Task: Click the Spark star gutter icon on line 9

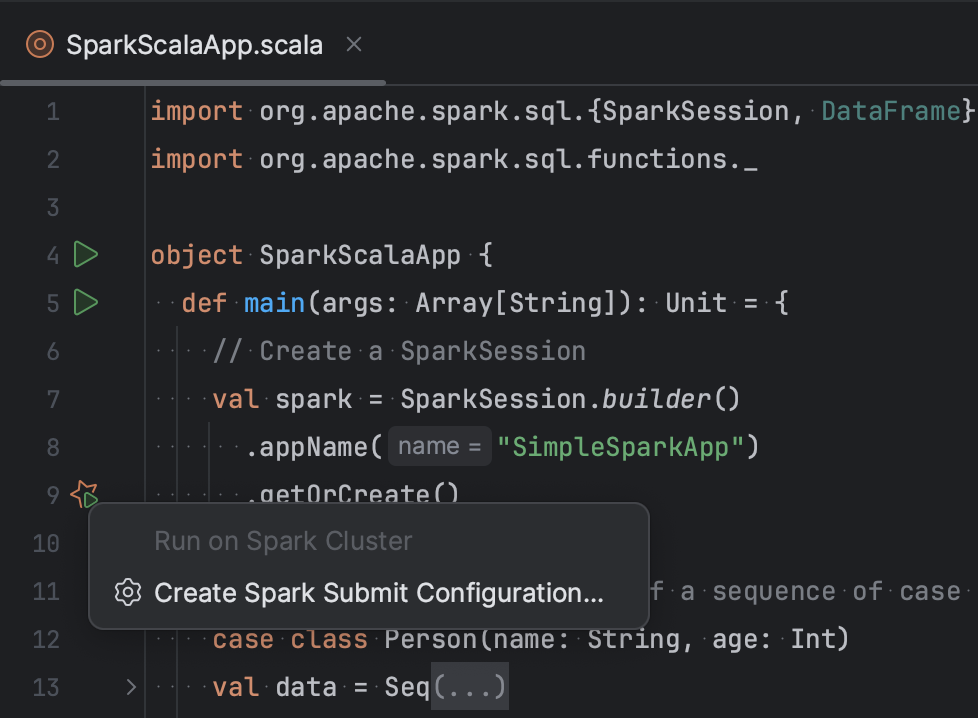Action: (x=85, y=494)
